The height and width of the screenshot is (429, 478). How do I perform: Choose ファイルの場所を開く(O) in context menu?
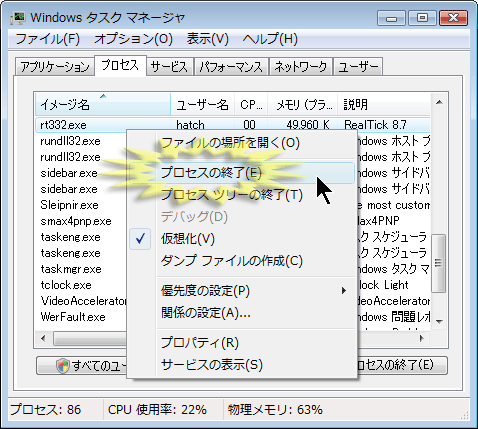coord(242,143)
